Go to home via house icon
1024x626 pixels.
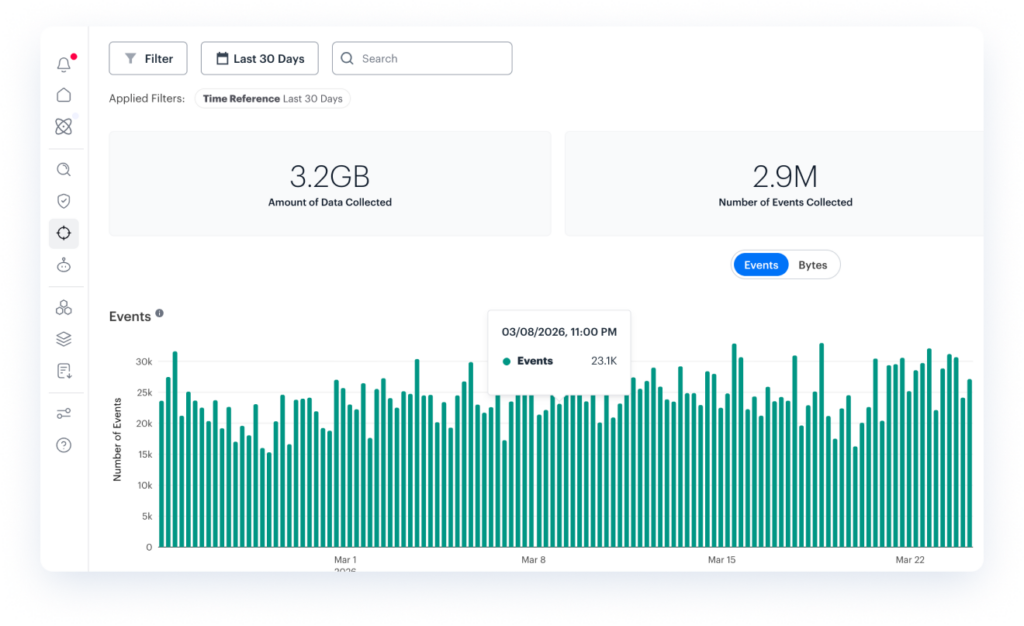pyautogui.click(x=64, y=95)
